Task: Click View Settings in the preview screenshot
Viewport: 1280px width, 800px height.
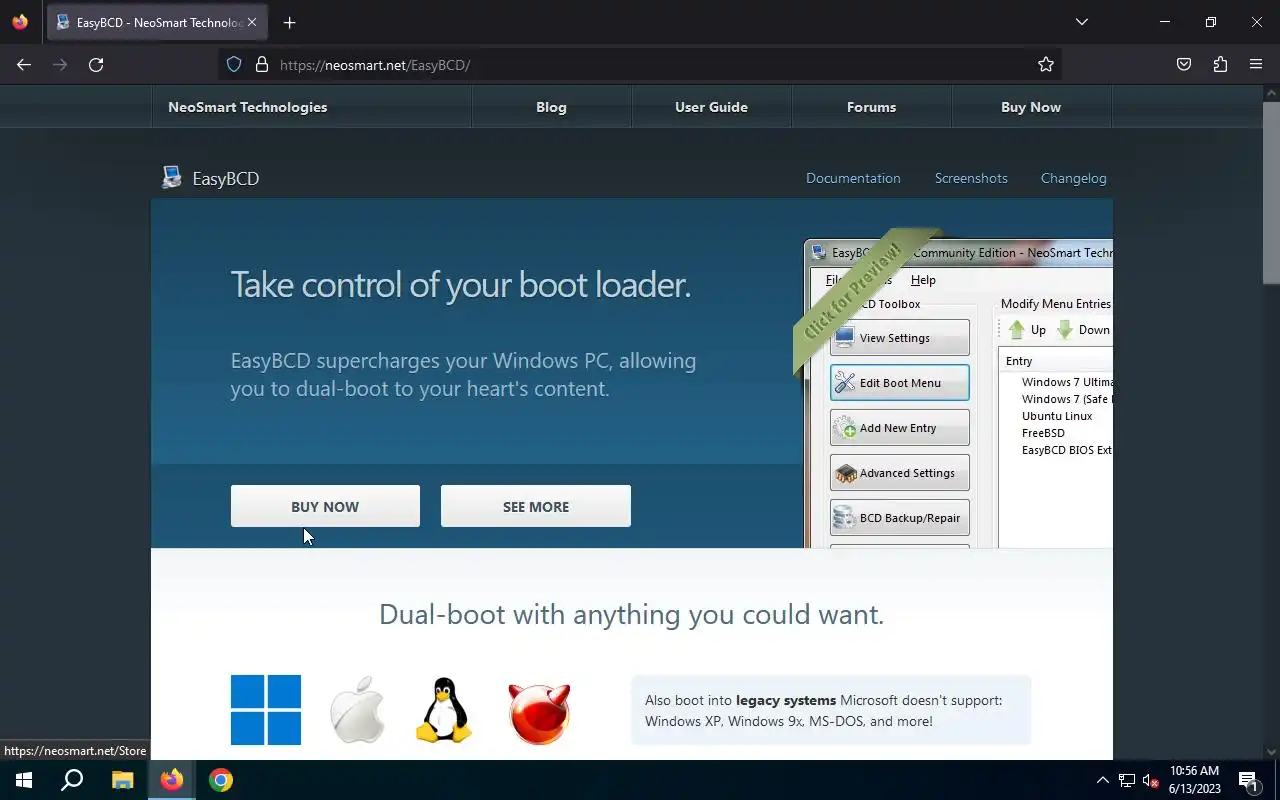Action: point(899,337)
